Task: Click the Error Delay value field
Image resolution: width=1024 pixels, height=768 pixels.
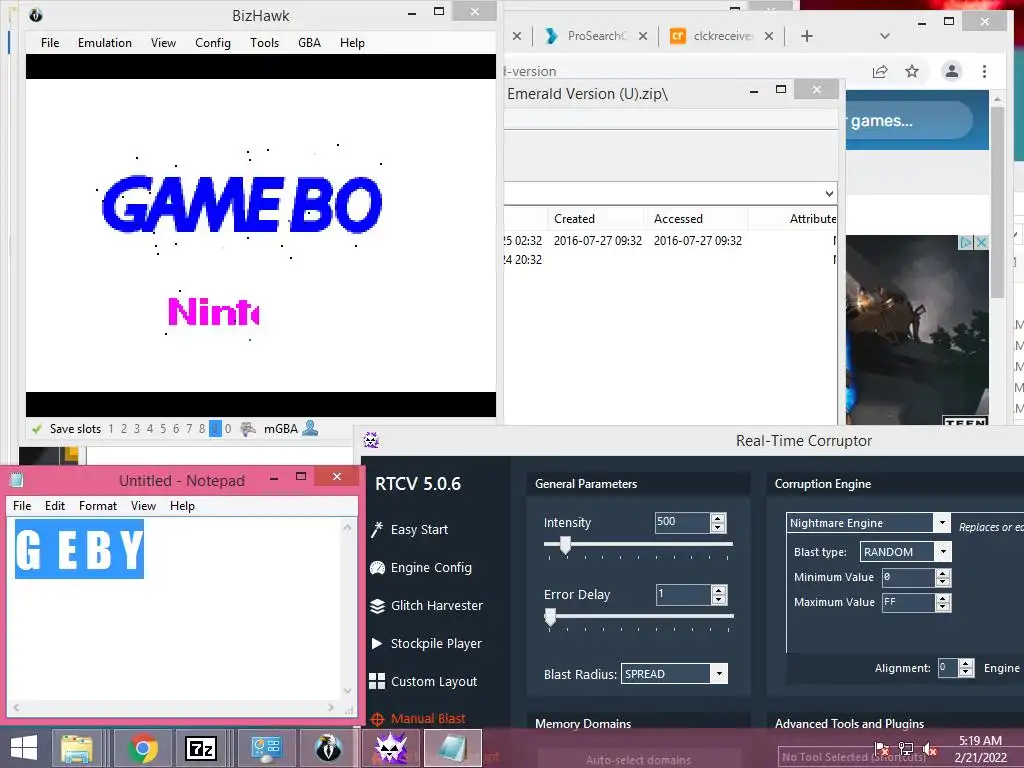Action: click(x=682, y=594)
